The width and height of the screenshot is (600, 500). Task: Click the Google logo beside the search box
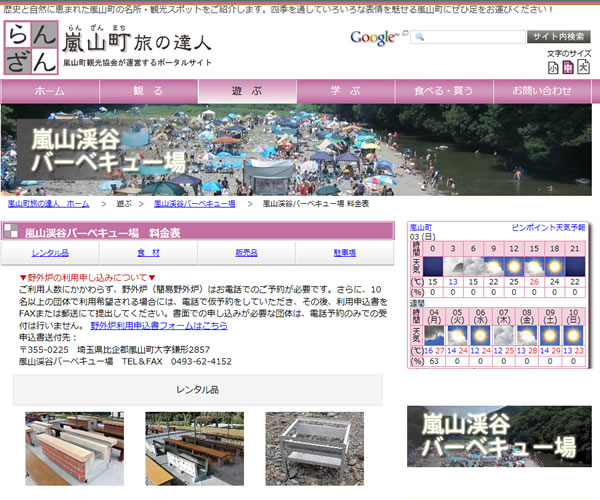coord(374,38)
